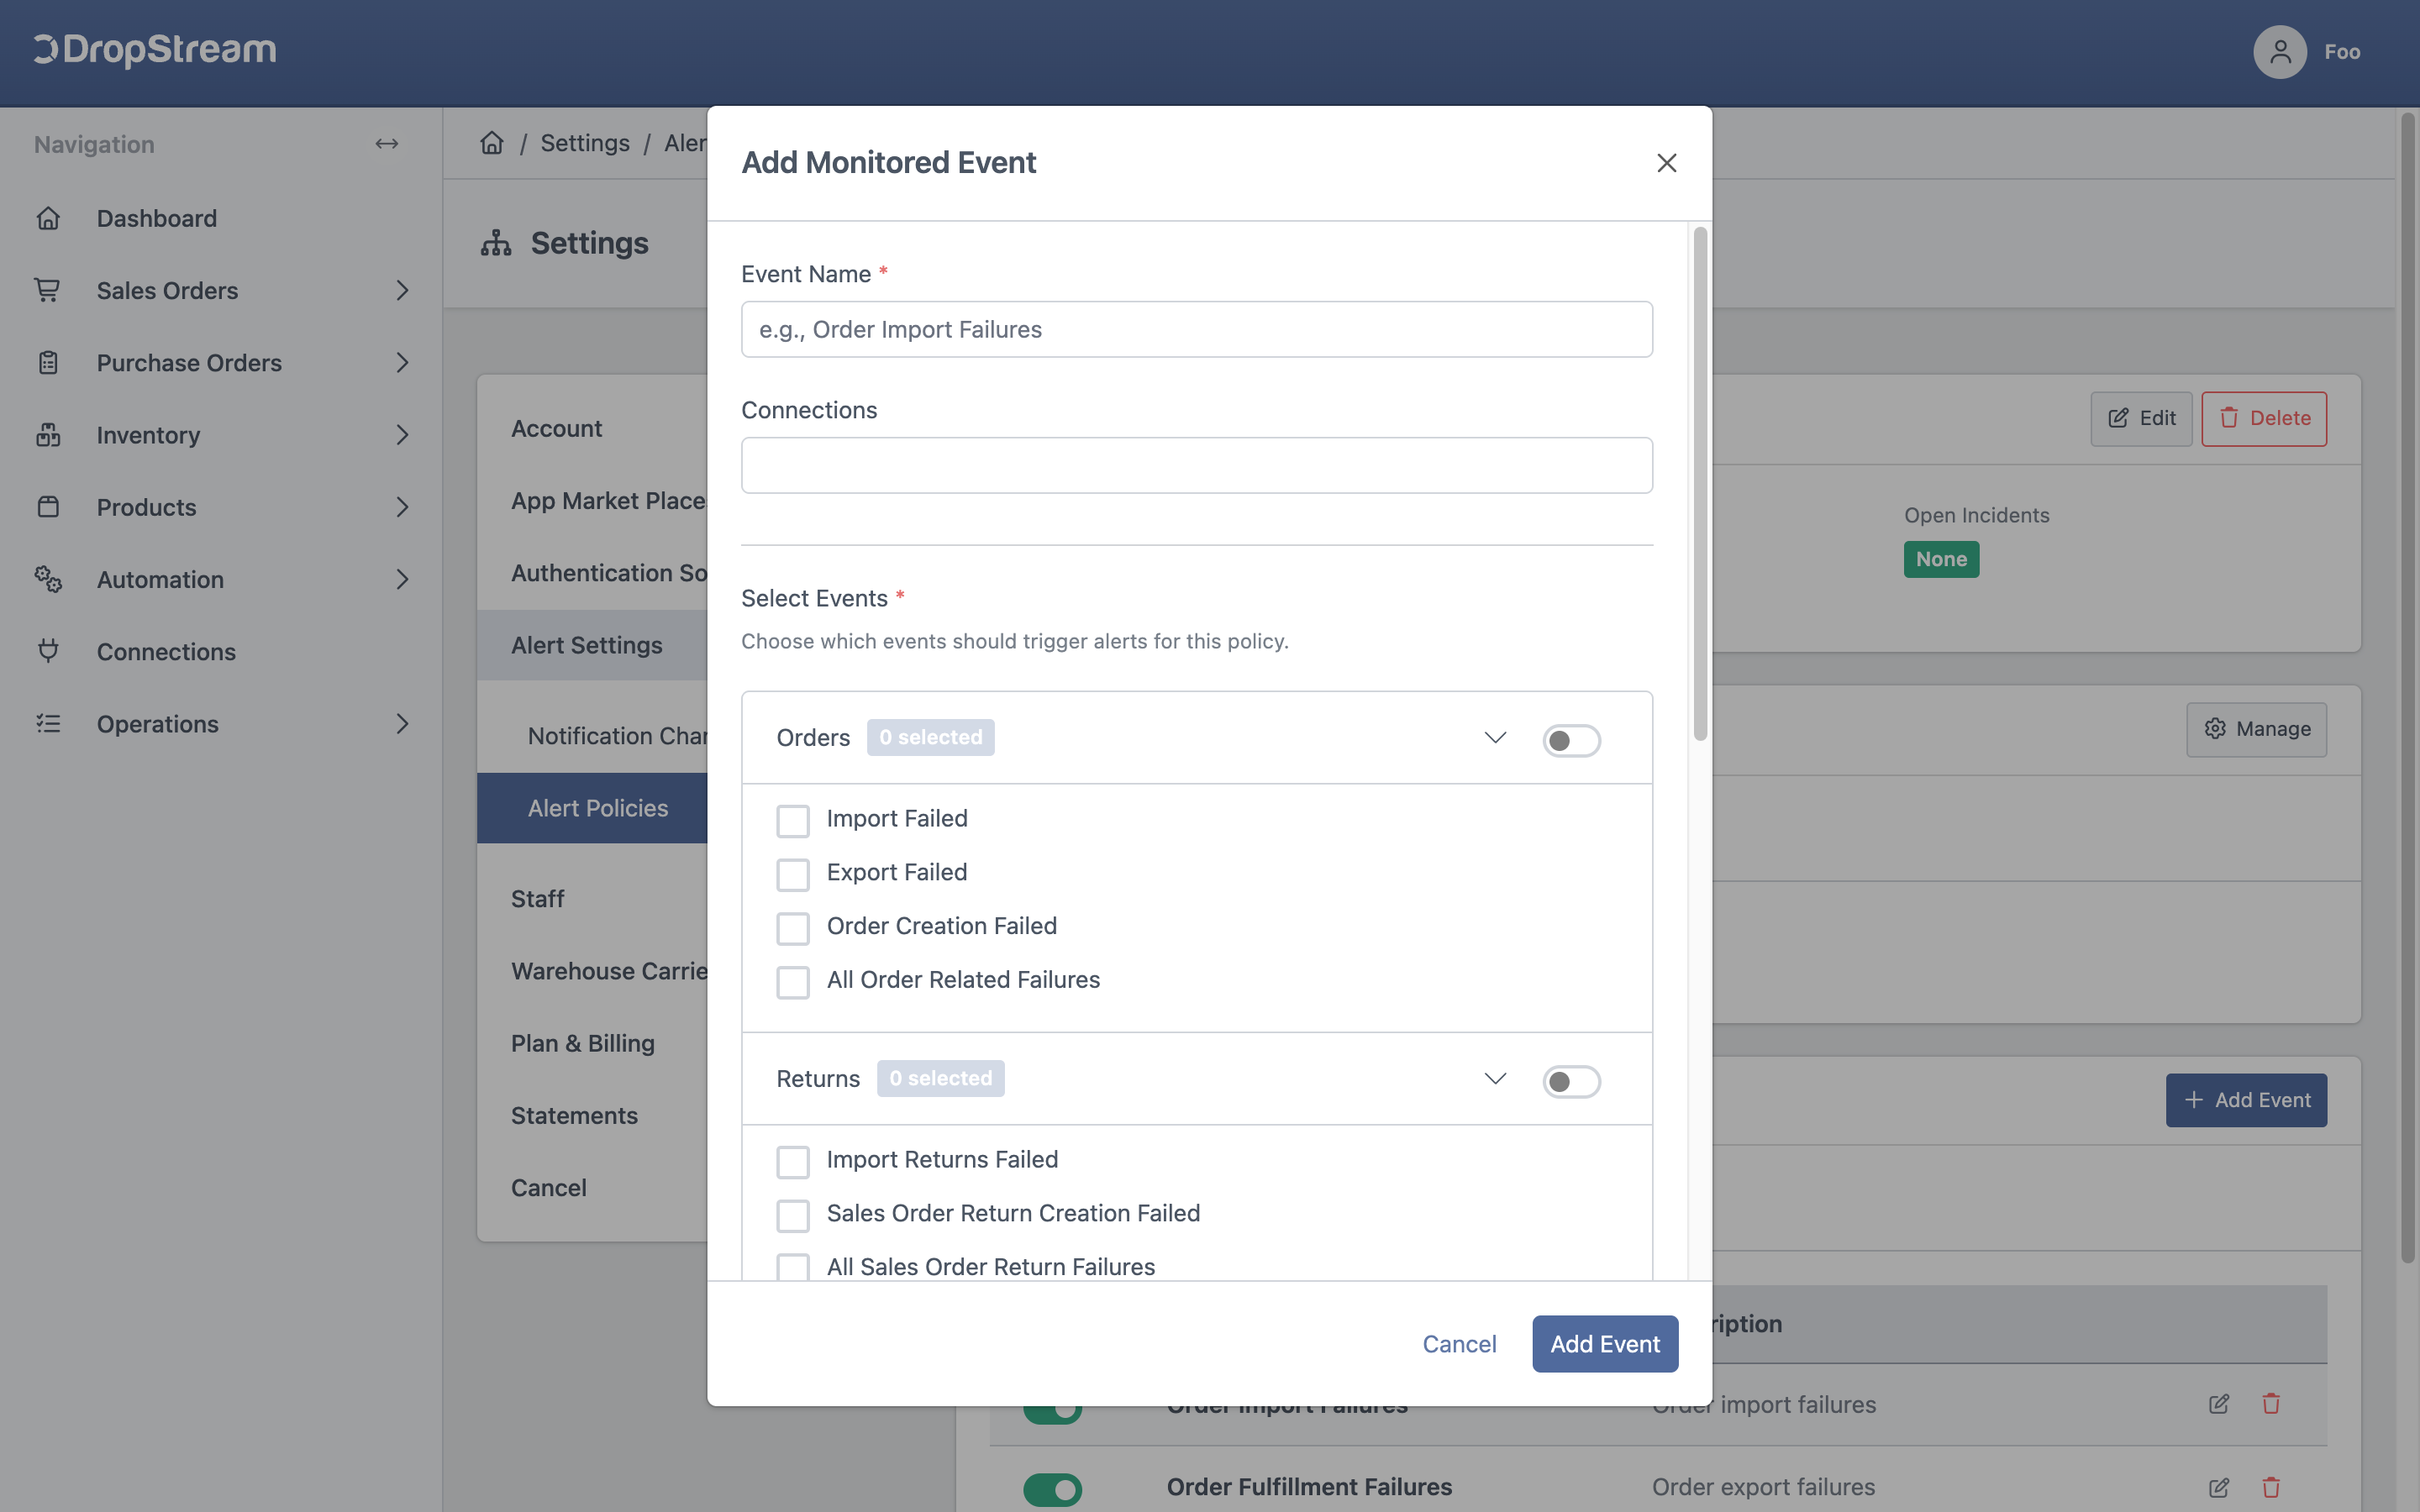Viewport: 2420px width, 1512px height.
Task: Open the Statements settings item
Action: pos(574,1115)
